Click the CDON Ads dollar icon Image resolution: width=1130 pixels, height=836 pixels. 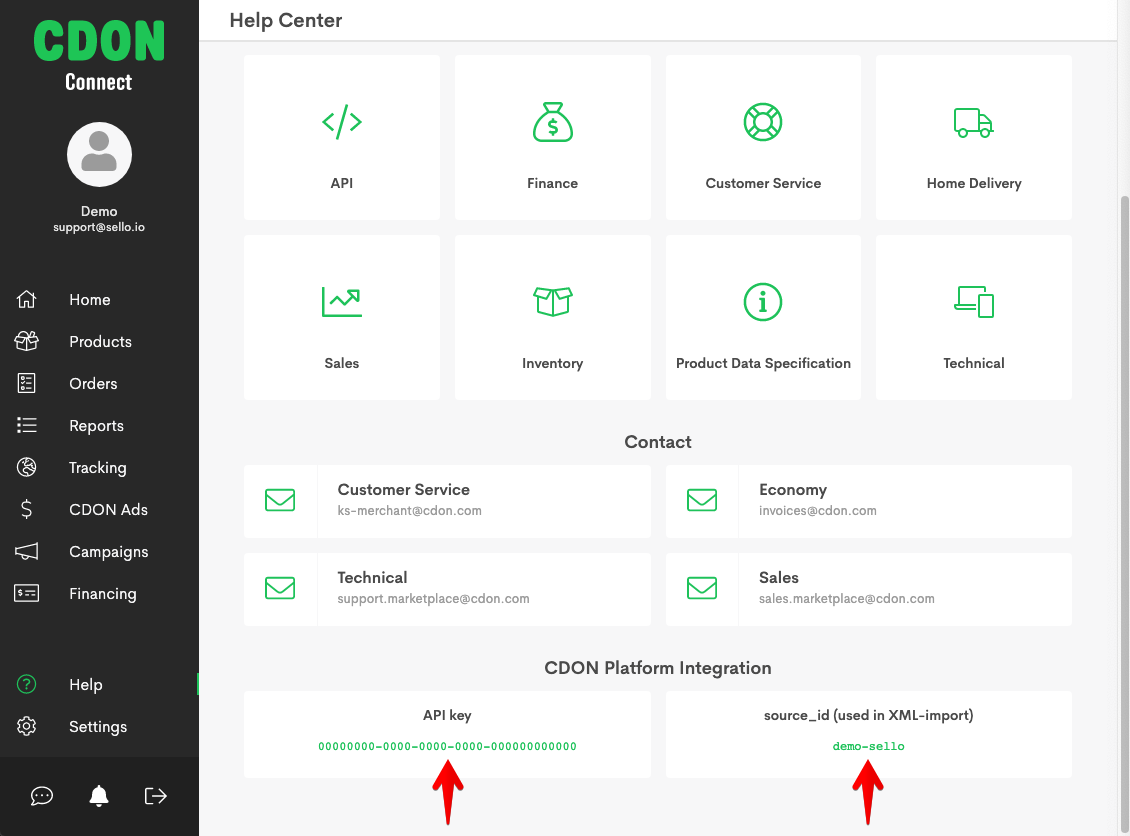click(x=27, y=510)
